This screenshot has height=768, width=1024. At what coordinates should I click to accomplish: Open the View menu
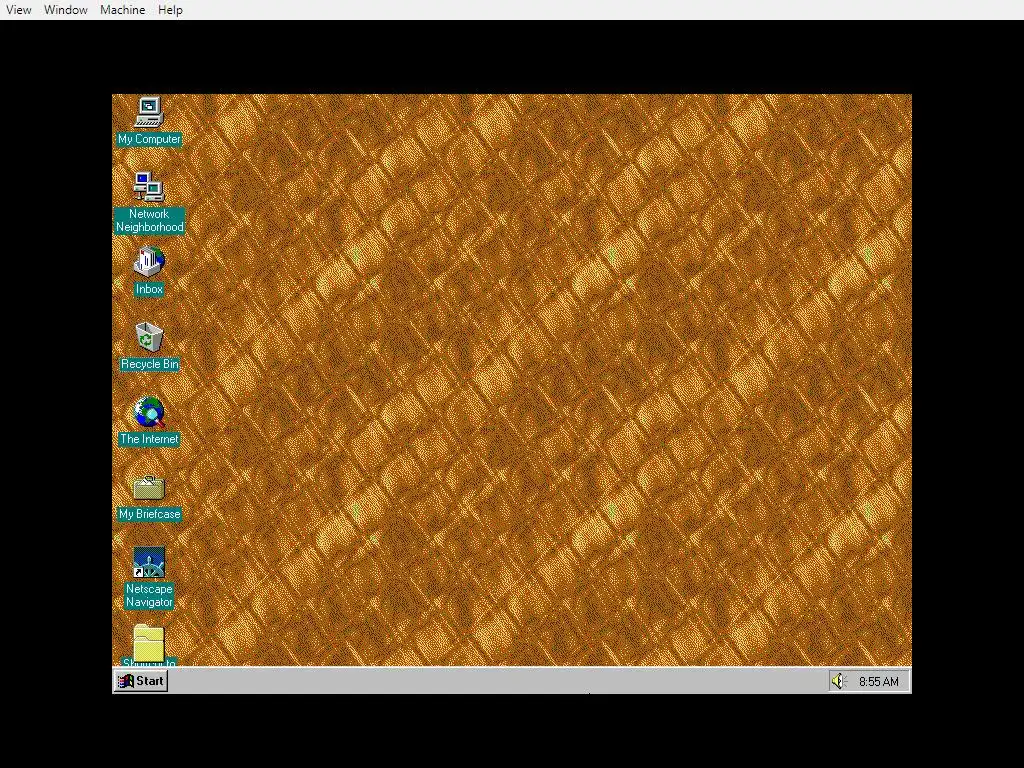[19, 10]
